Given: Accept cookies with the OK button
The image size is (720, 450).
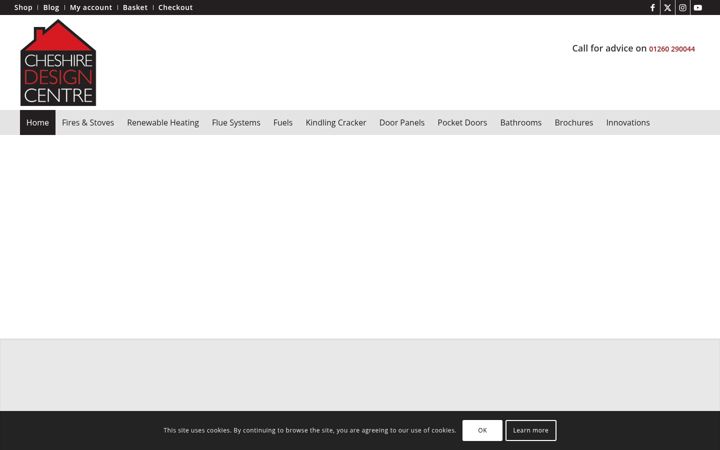Looking at the screenshot, I should [482, 430].
